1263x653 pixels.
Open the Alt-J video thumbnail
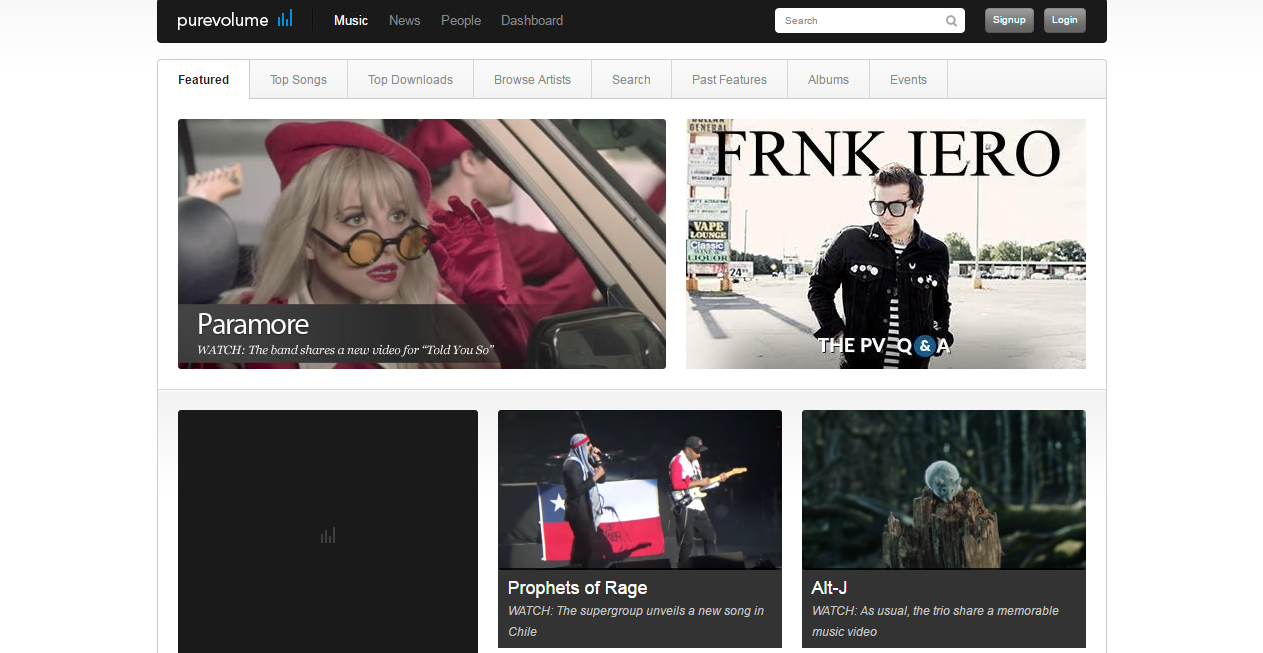pyautogui.click(x=944, y=490)
